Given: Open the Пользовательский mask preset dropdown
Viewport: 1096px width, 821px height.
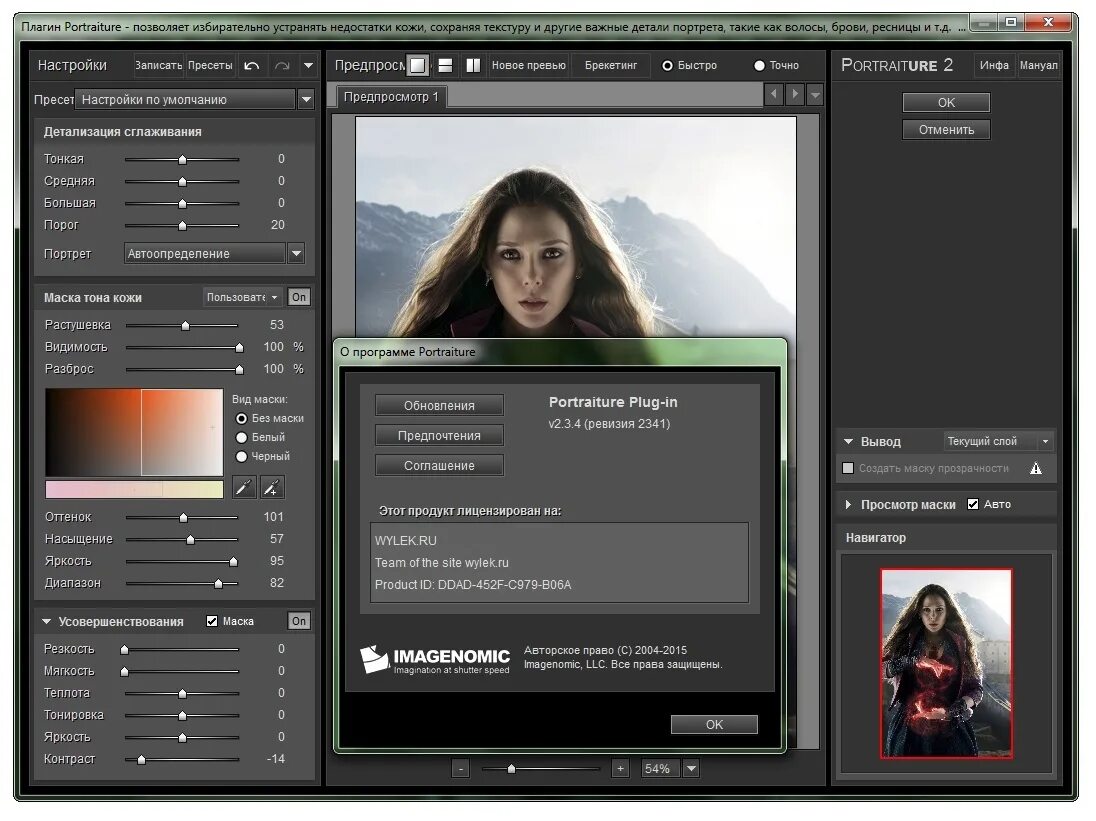Looking at the screenshot, I should 243,298.
